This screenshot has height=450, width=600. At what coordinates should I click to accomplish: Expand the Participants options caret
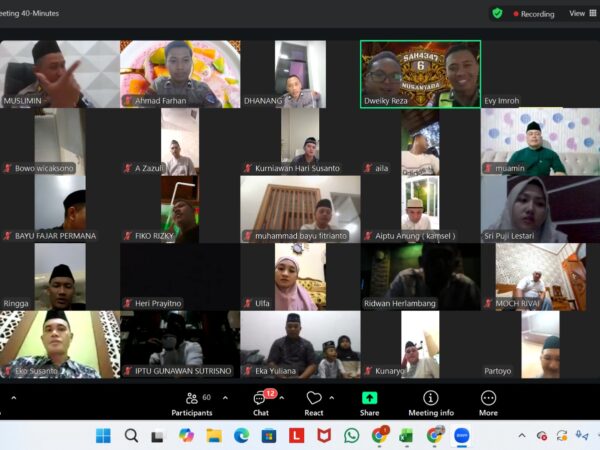tap(224, 397)
